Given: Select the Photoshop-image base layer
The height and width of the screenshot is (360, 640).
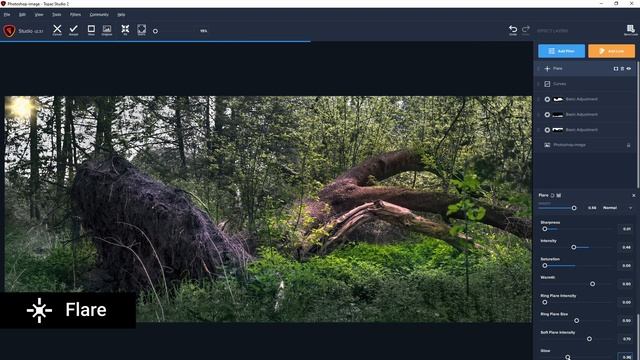Looking at the screenshot, I should click(x=585, y=145).
